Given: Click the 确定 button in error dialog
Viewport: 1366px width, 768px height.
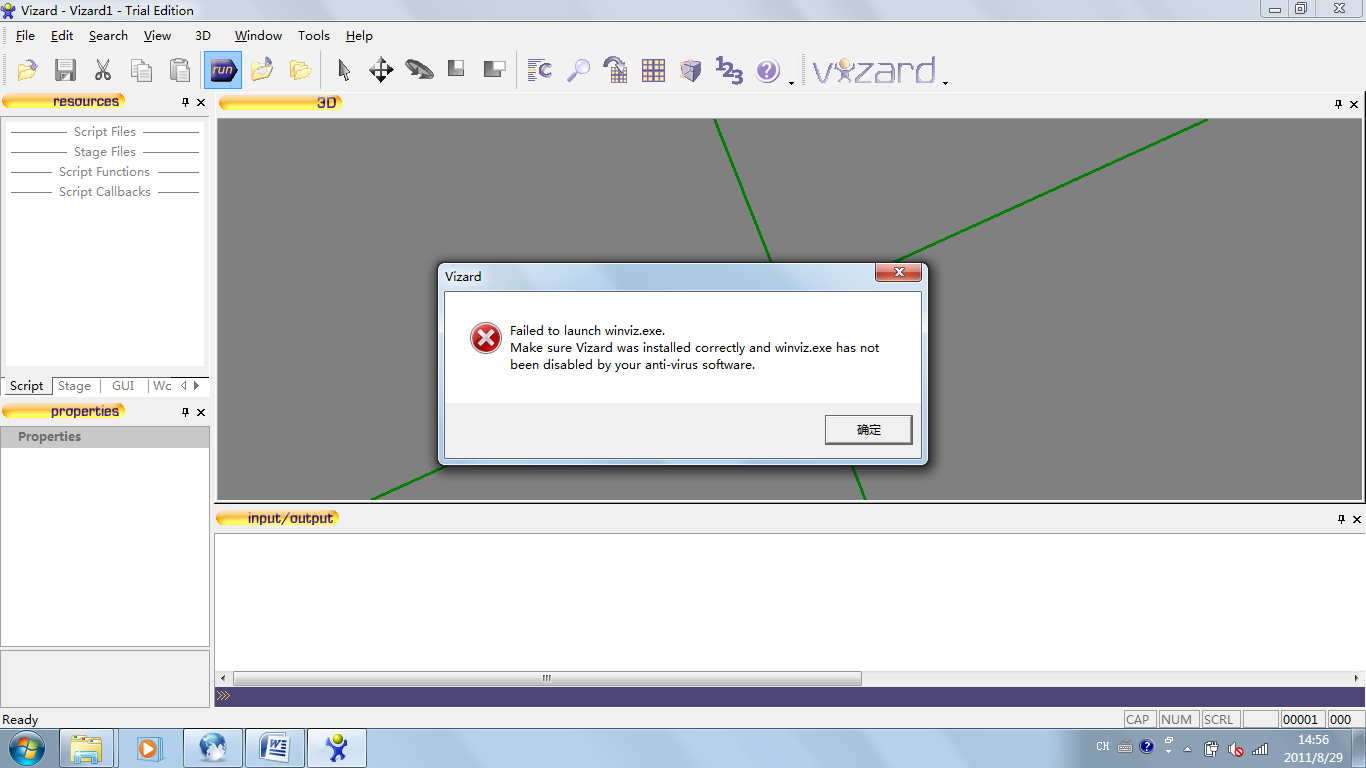Looking at the screenshot, I should pos(868,430).
